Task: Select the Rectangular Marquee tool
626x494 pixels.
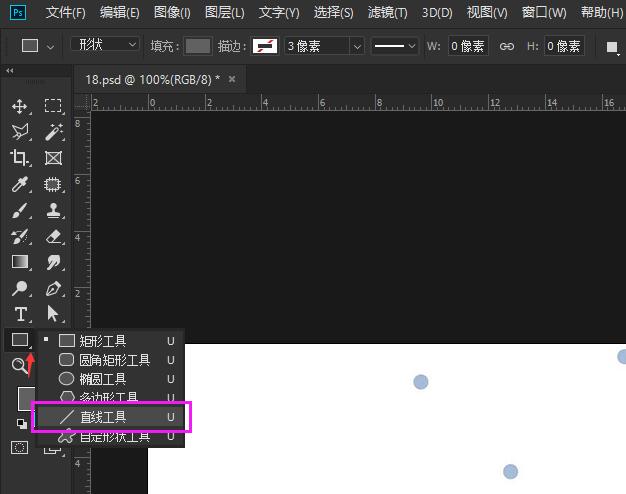Action: click(53, 106)
